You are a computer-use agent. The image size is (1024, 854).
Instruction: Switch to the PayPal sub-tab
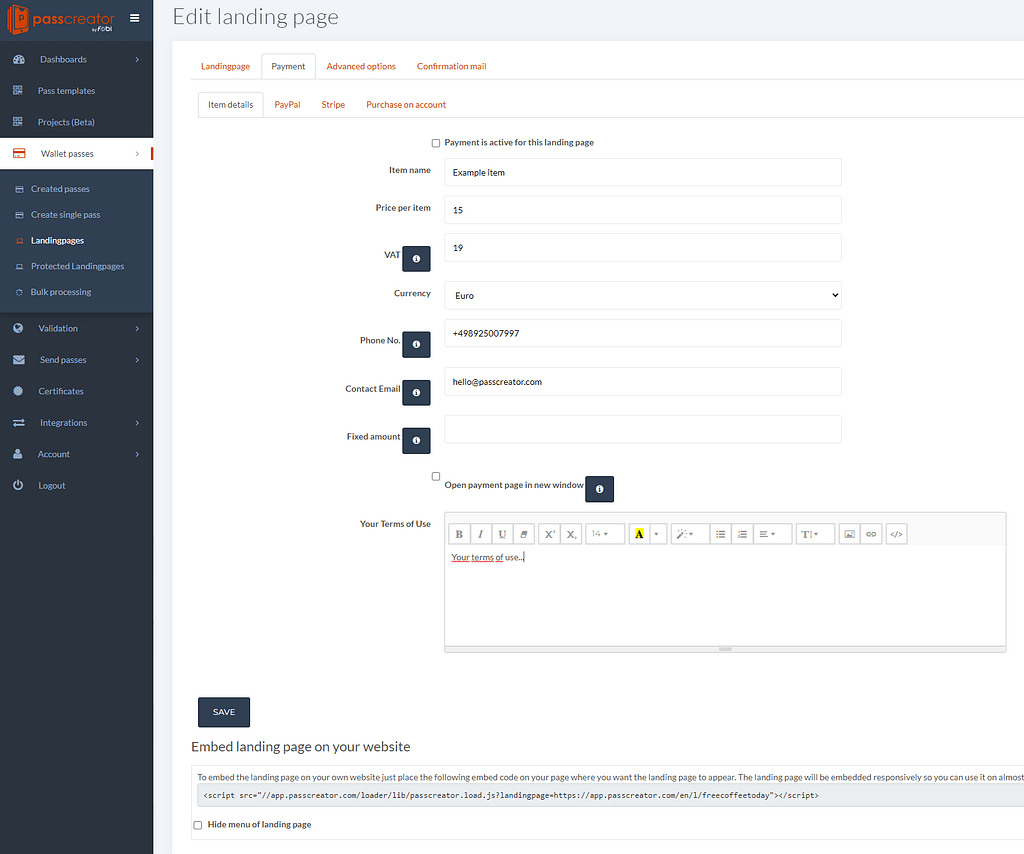point(287,104)
